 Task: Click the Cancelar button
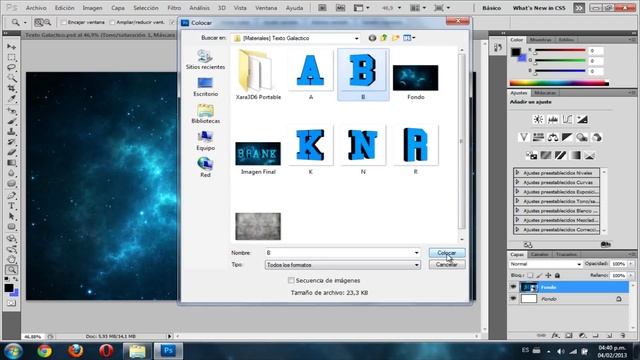click(447, 264)
